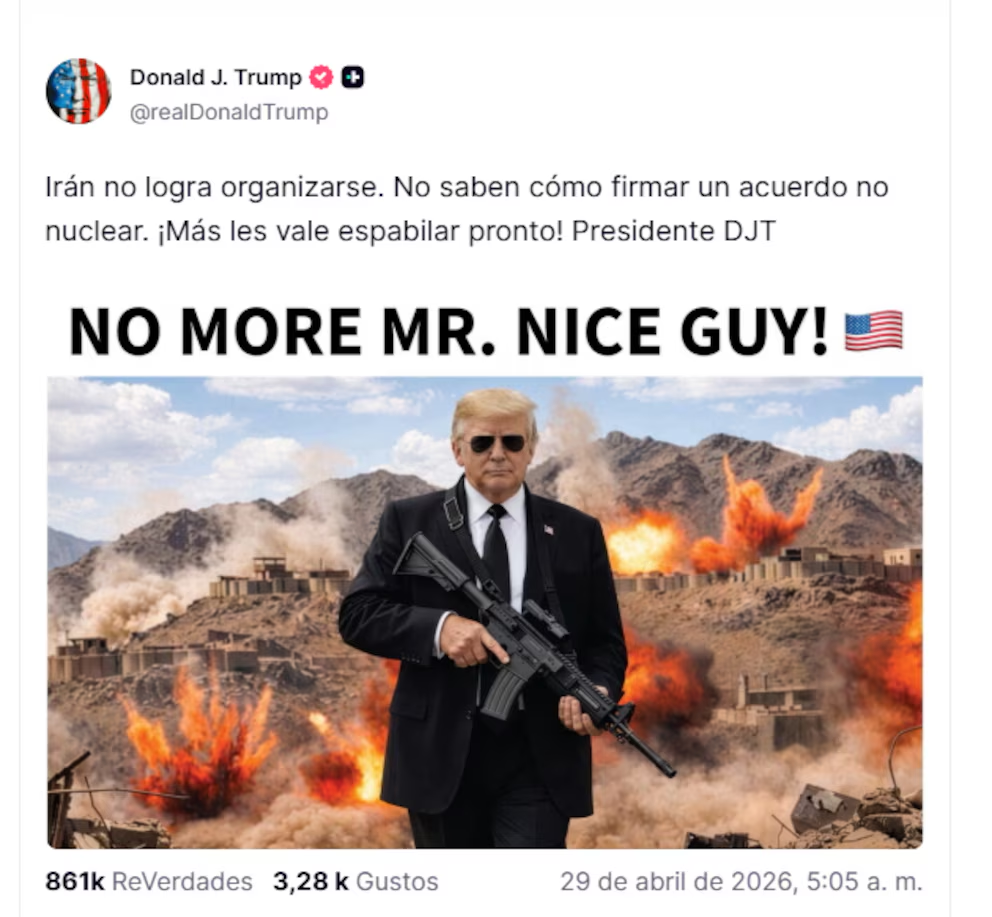View the 3,28 k Gustos list
992x917 pixels.
coord(356,881)
